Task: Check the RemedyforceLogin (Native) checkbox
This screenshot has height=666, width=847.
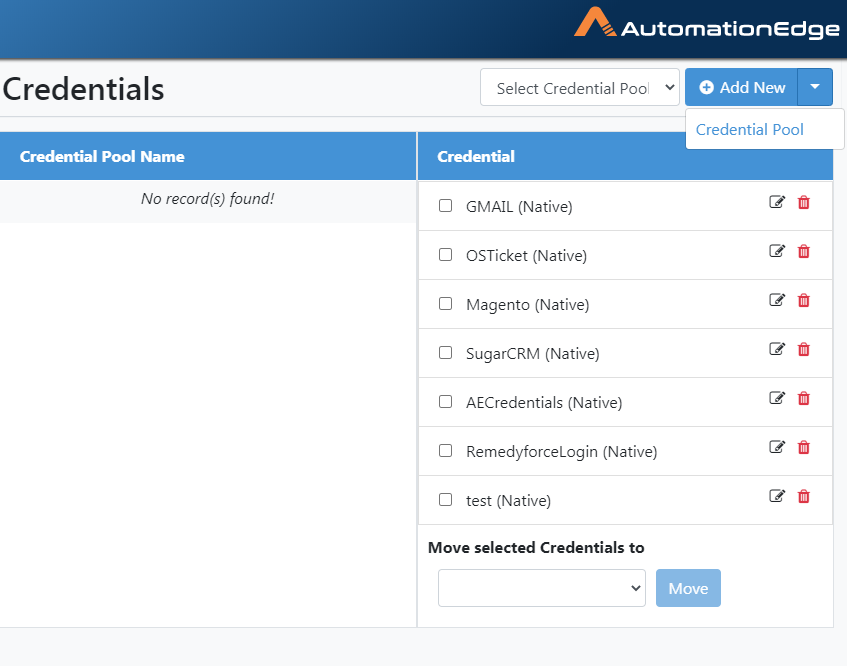Action: [x=446, y=450]
